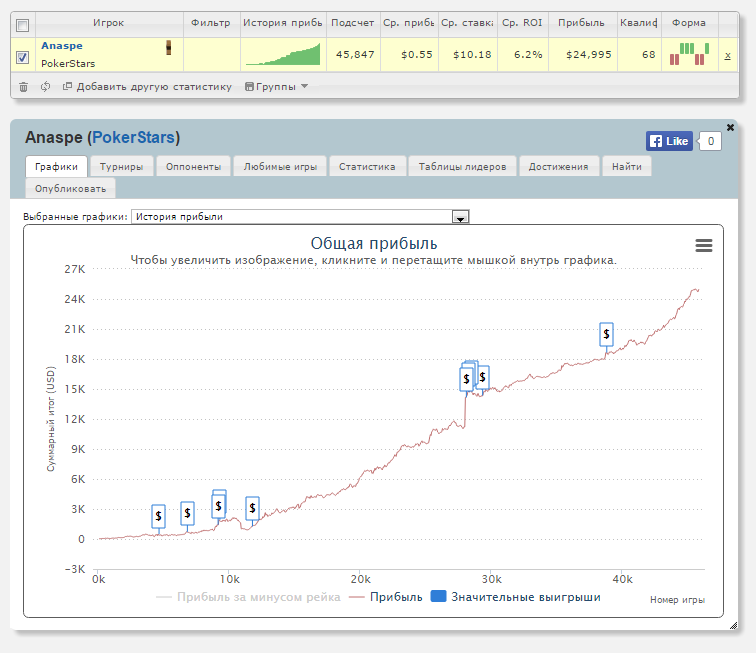This screenshot has height=653, width=756.
Task: Open the chart hamburger menu
Action: click(703, 245)
